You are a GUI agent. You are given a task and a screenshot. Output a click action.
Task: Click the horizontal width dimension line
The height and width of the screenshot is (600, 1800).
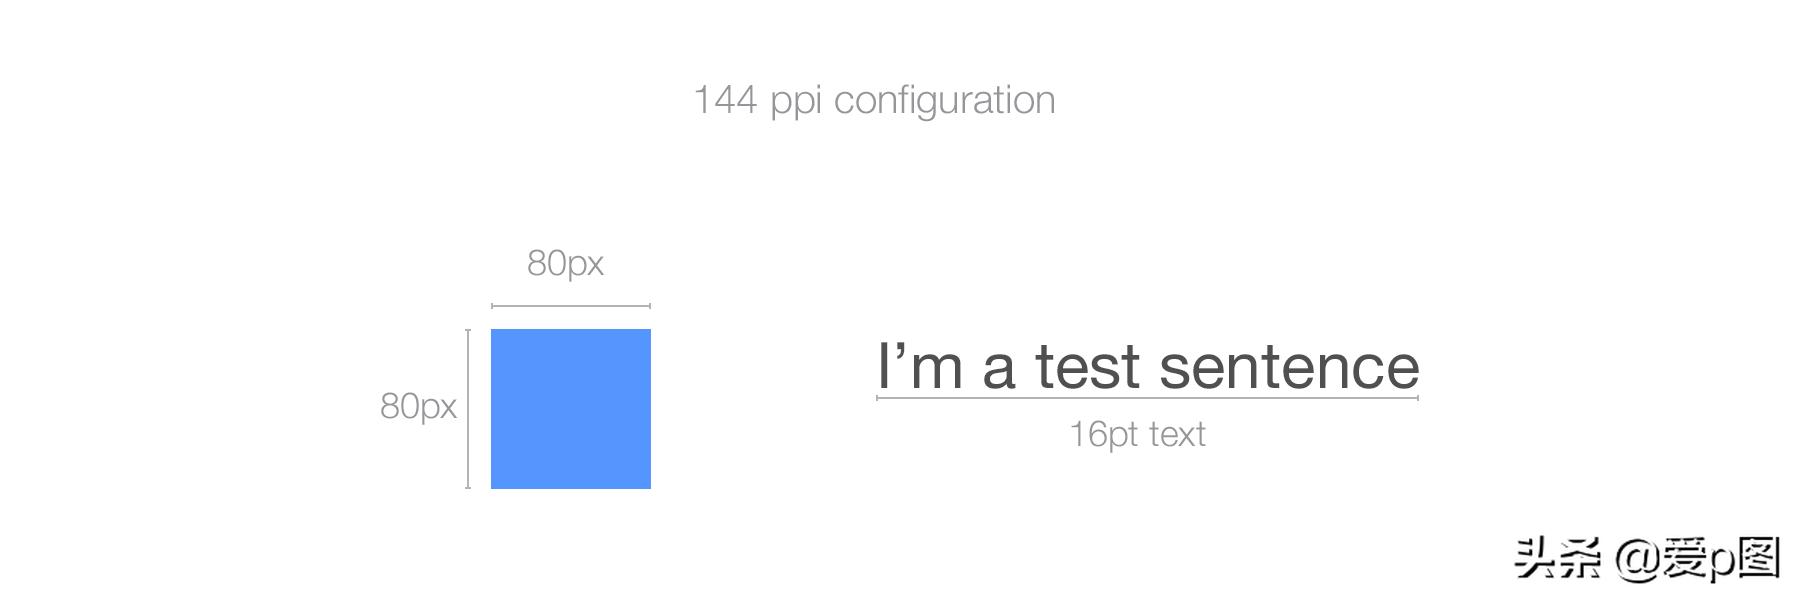(571, 306)
